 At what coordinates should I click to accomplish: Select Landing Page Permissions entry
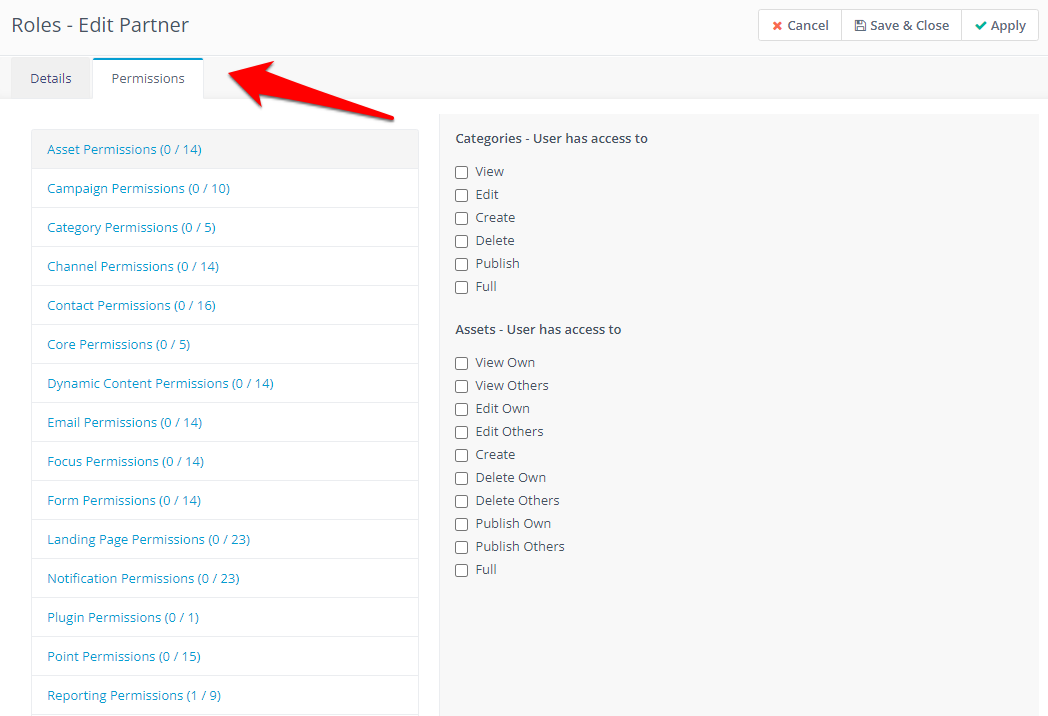(x=148, y=540)
